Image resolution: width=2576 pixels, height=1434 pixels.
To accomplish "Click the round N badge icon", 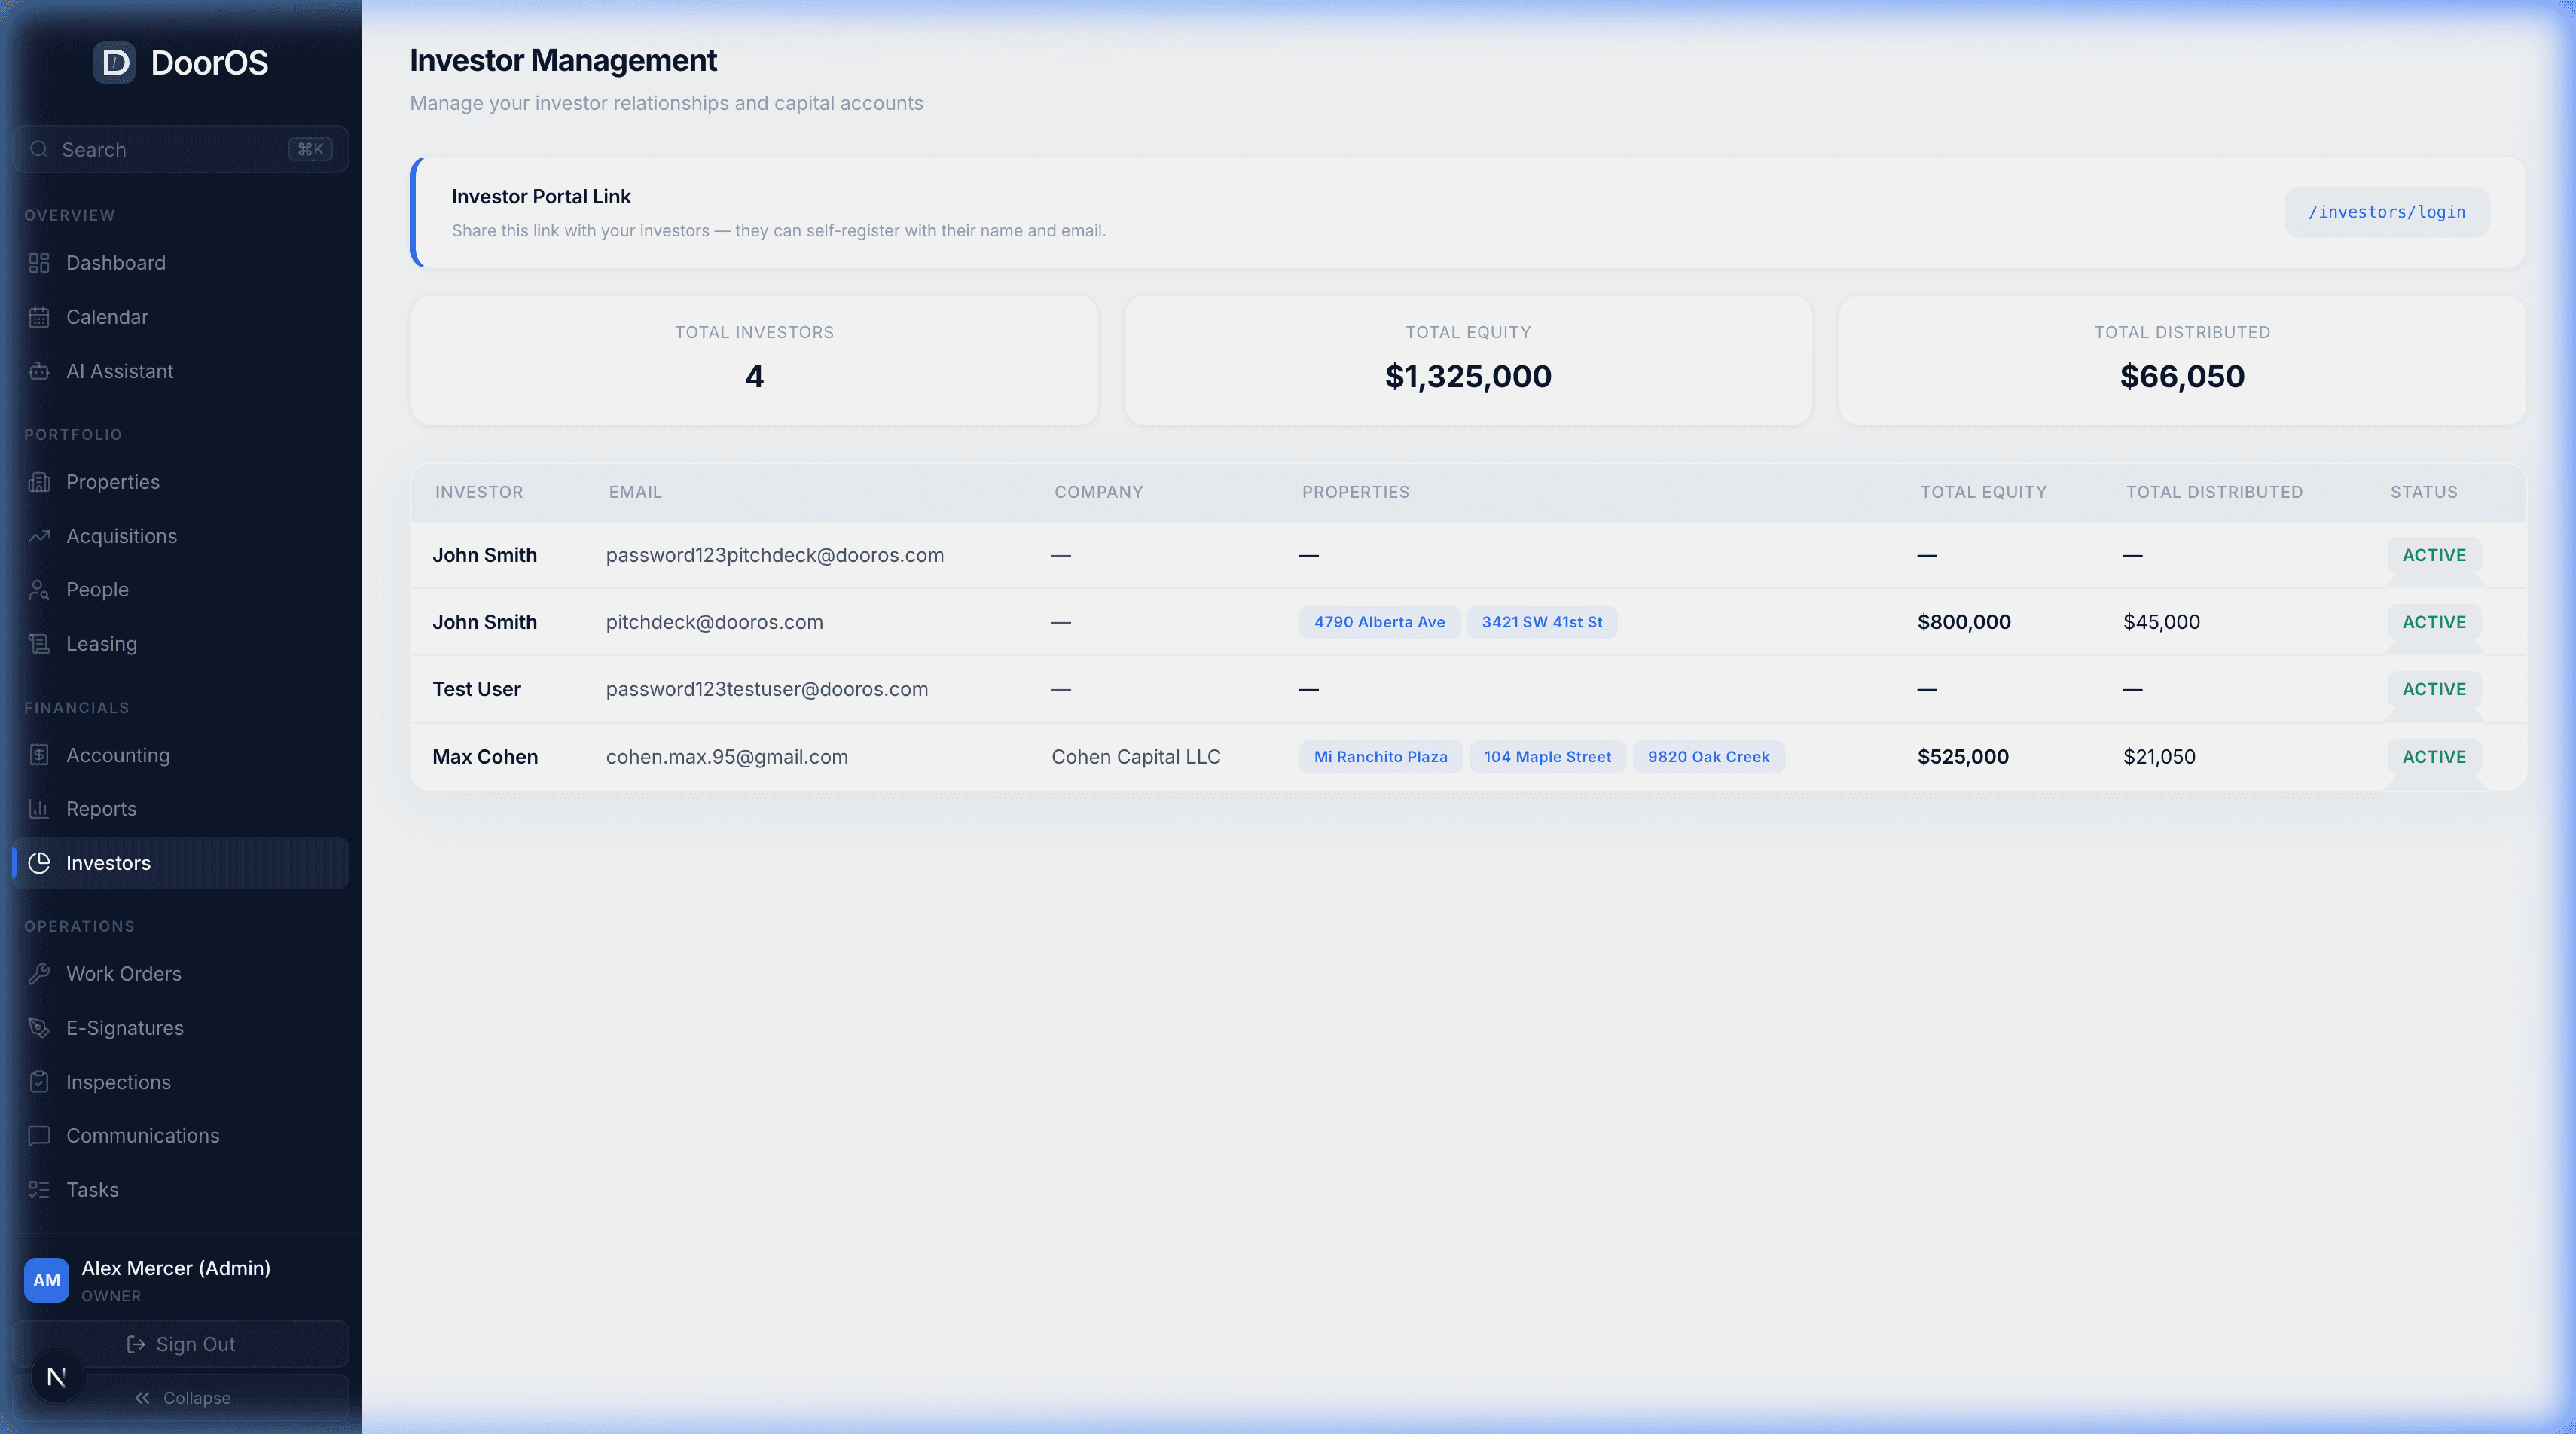I will tap(57, 1377).
